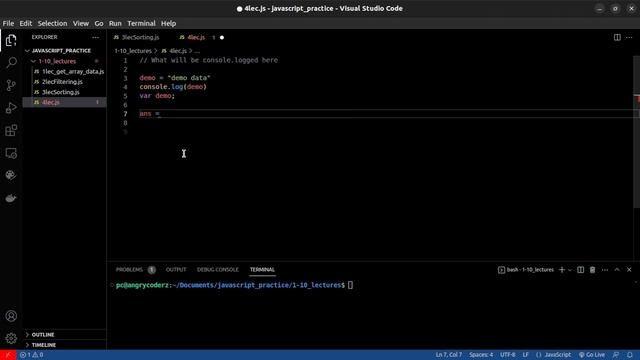The height and width of the screenshot is (360, 640).
Task: Open the Edit menu
Action: (25, 23)
